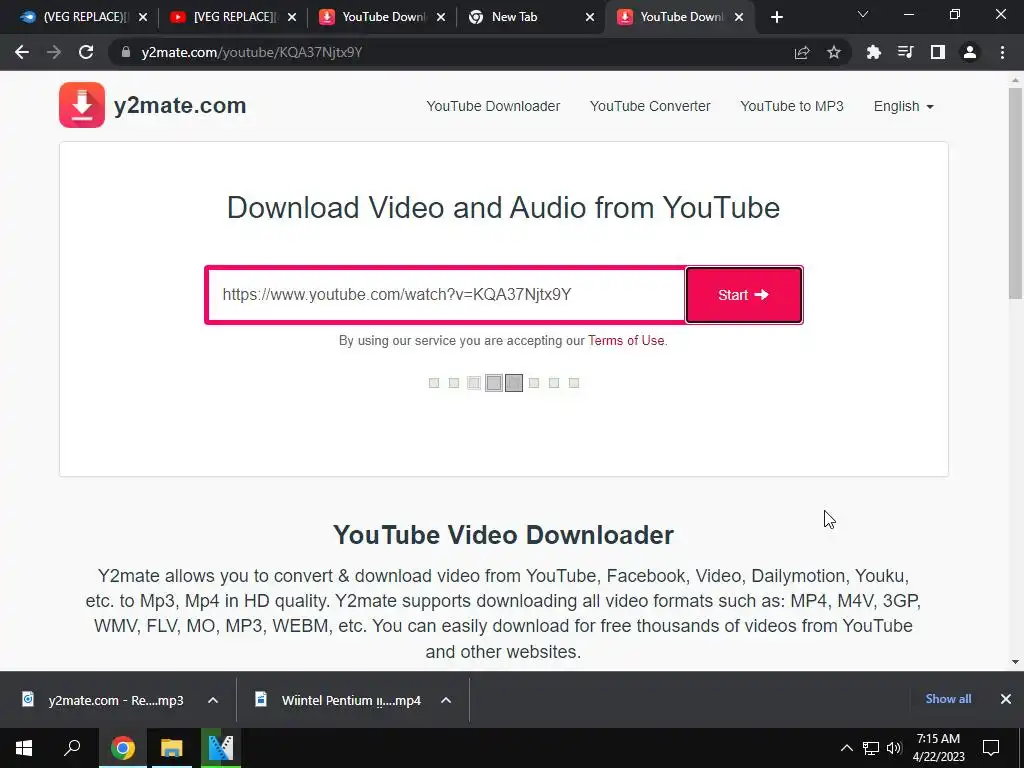Click the y2mate red download logo

pos(82,105)
